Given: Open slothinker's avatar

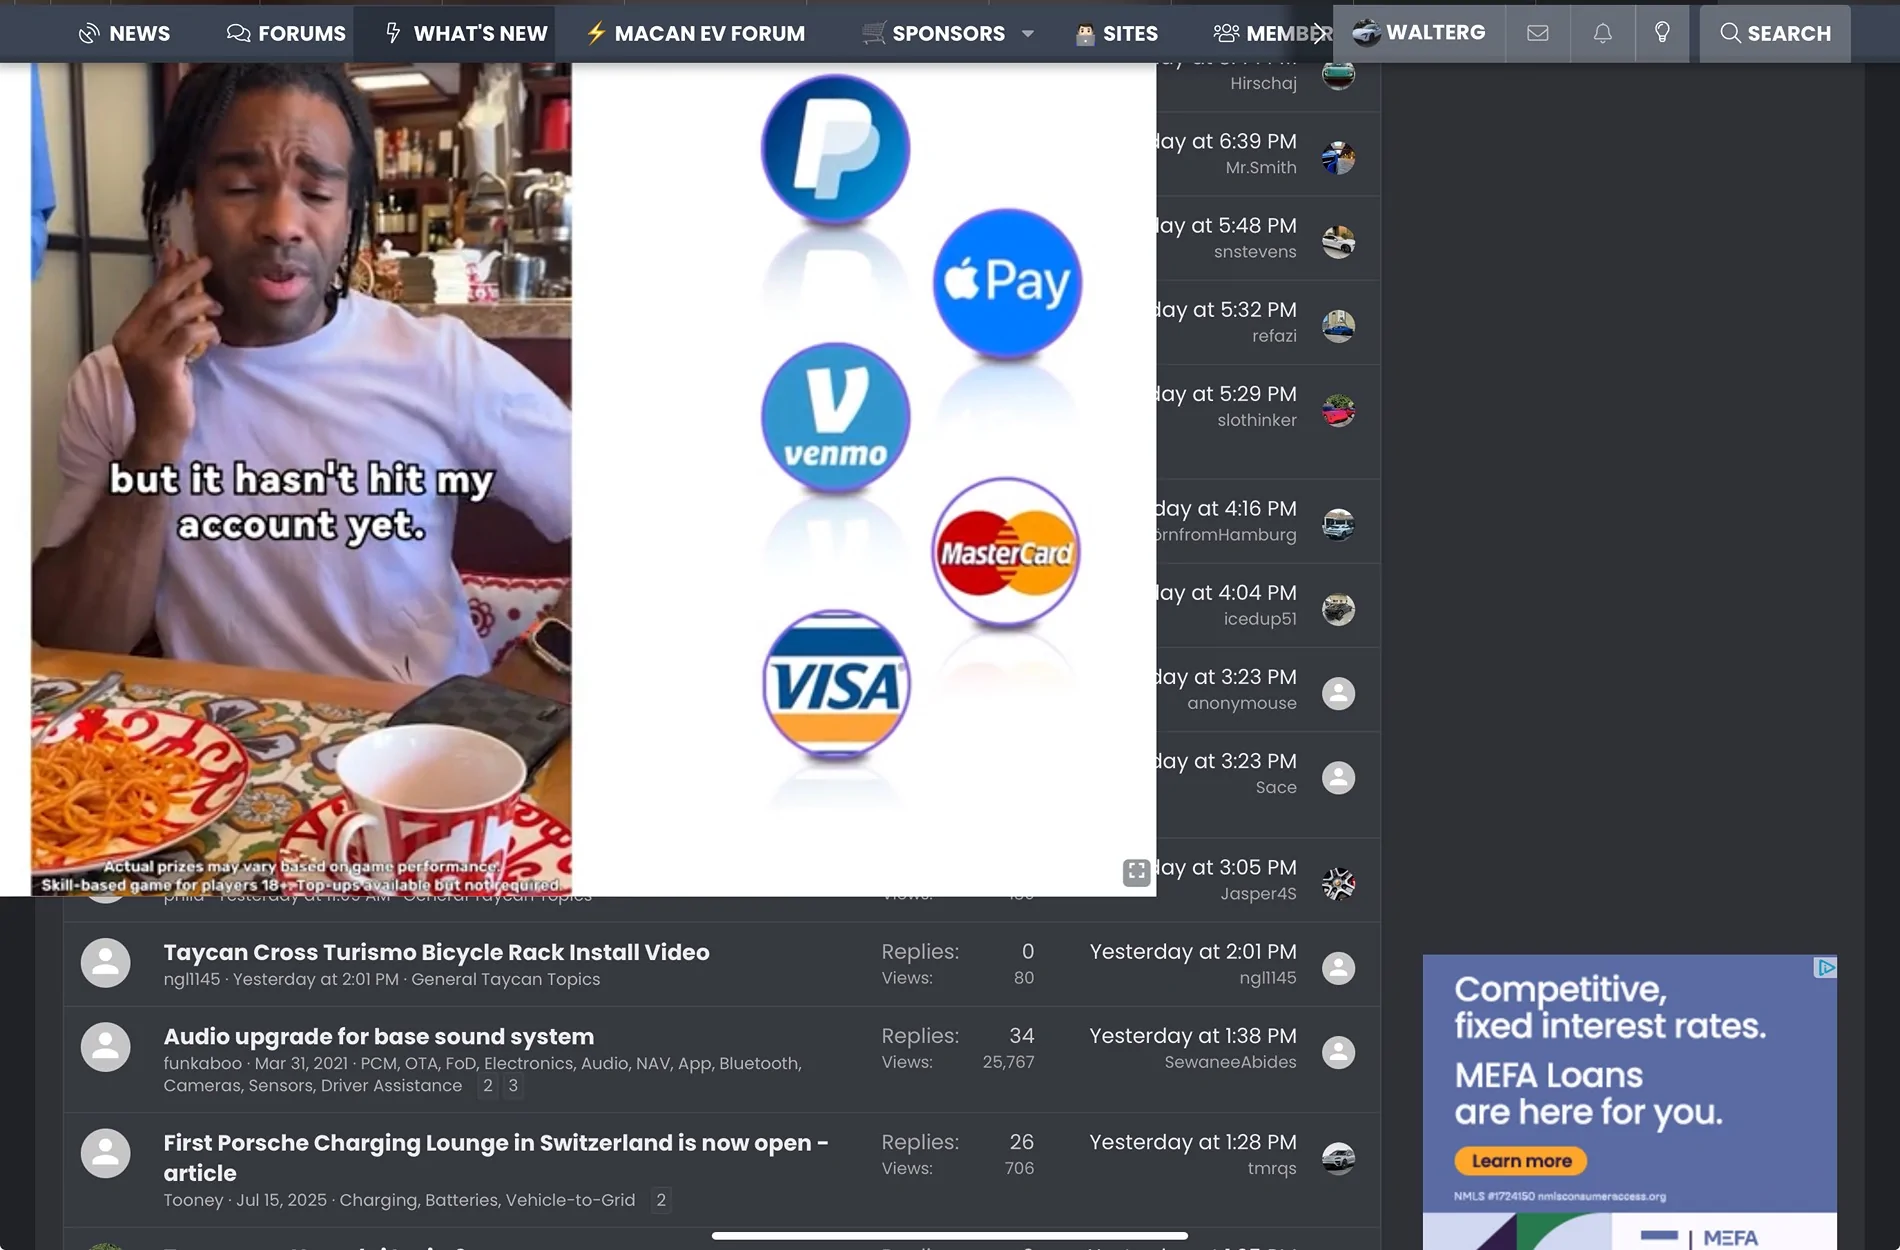Looking at the screenshot, I should click(1338, 410).
